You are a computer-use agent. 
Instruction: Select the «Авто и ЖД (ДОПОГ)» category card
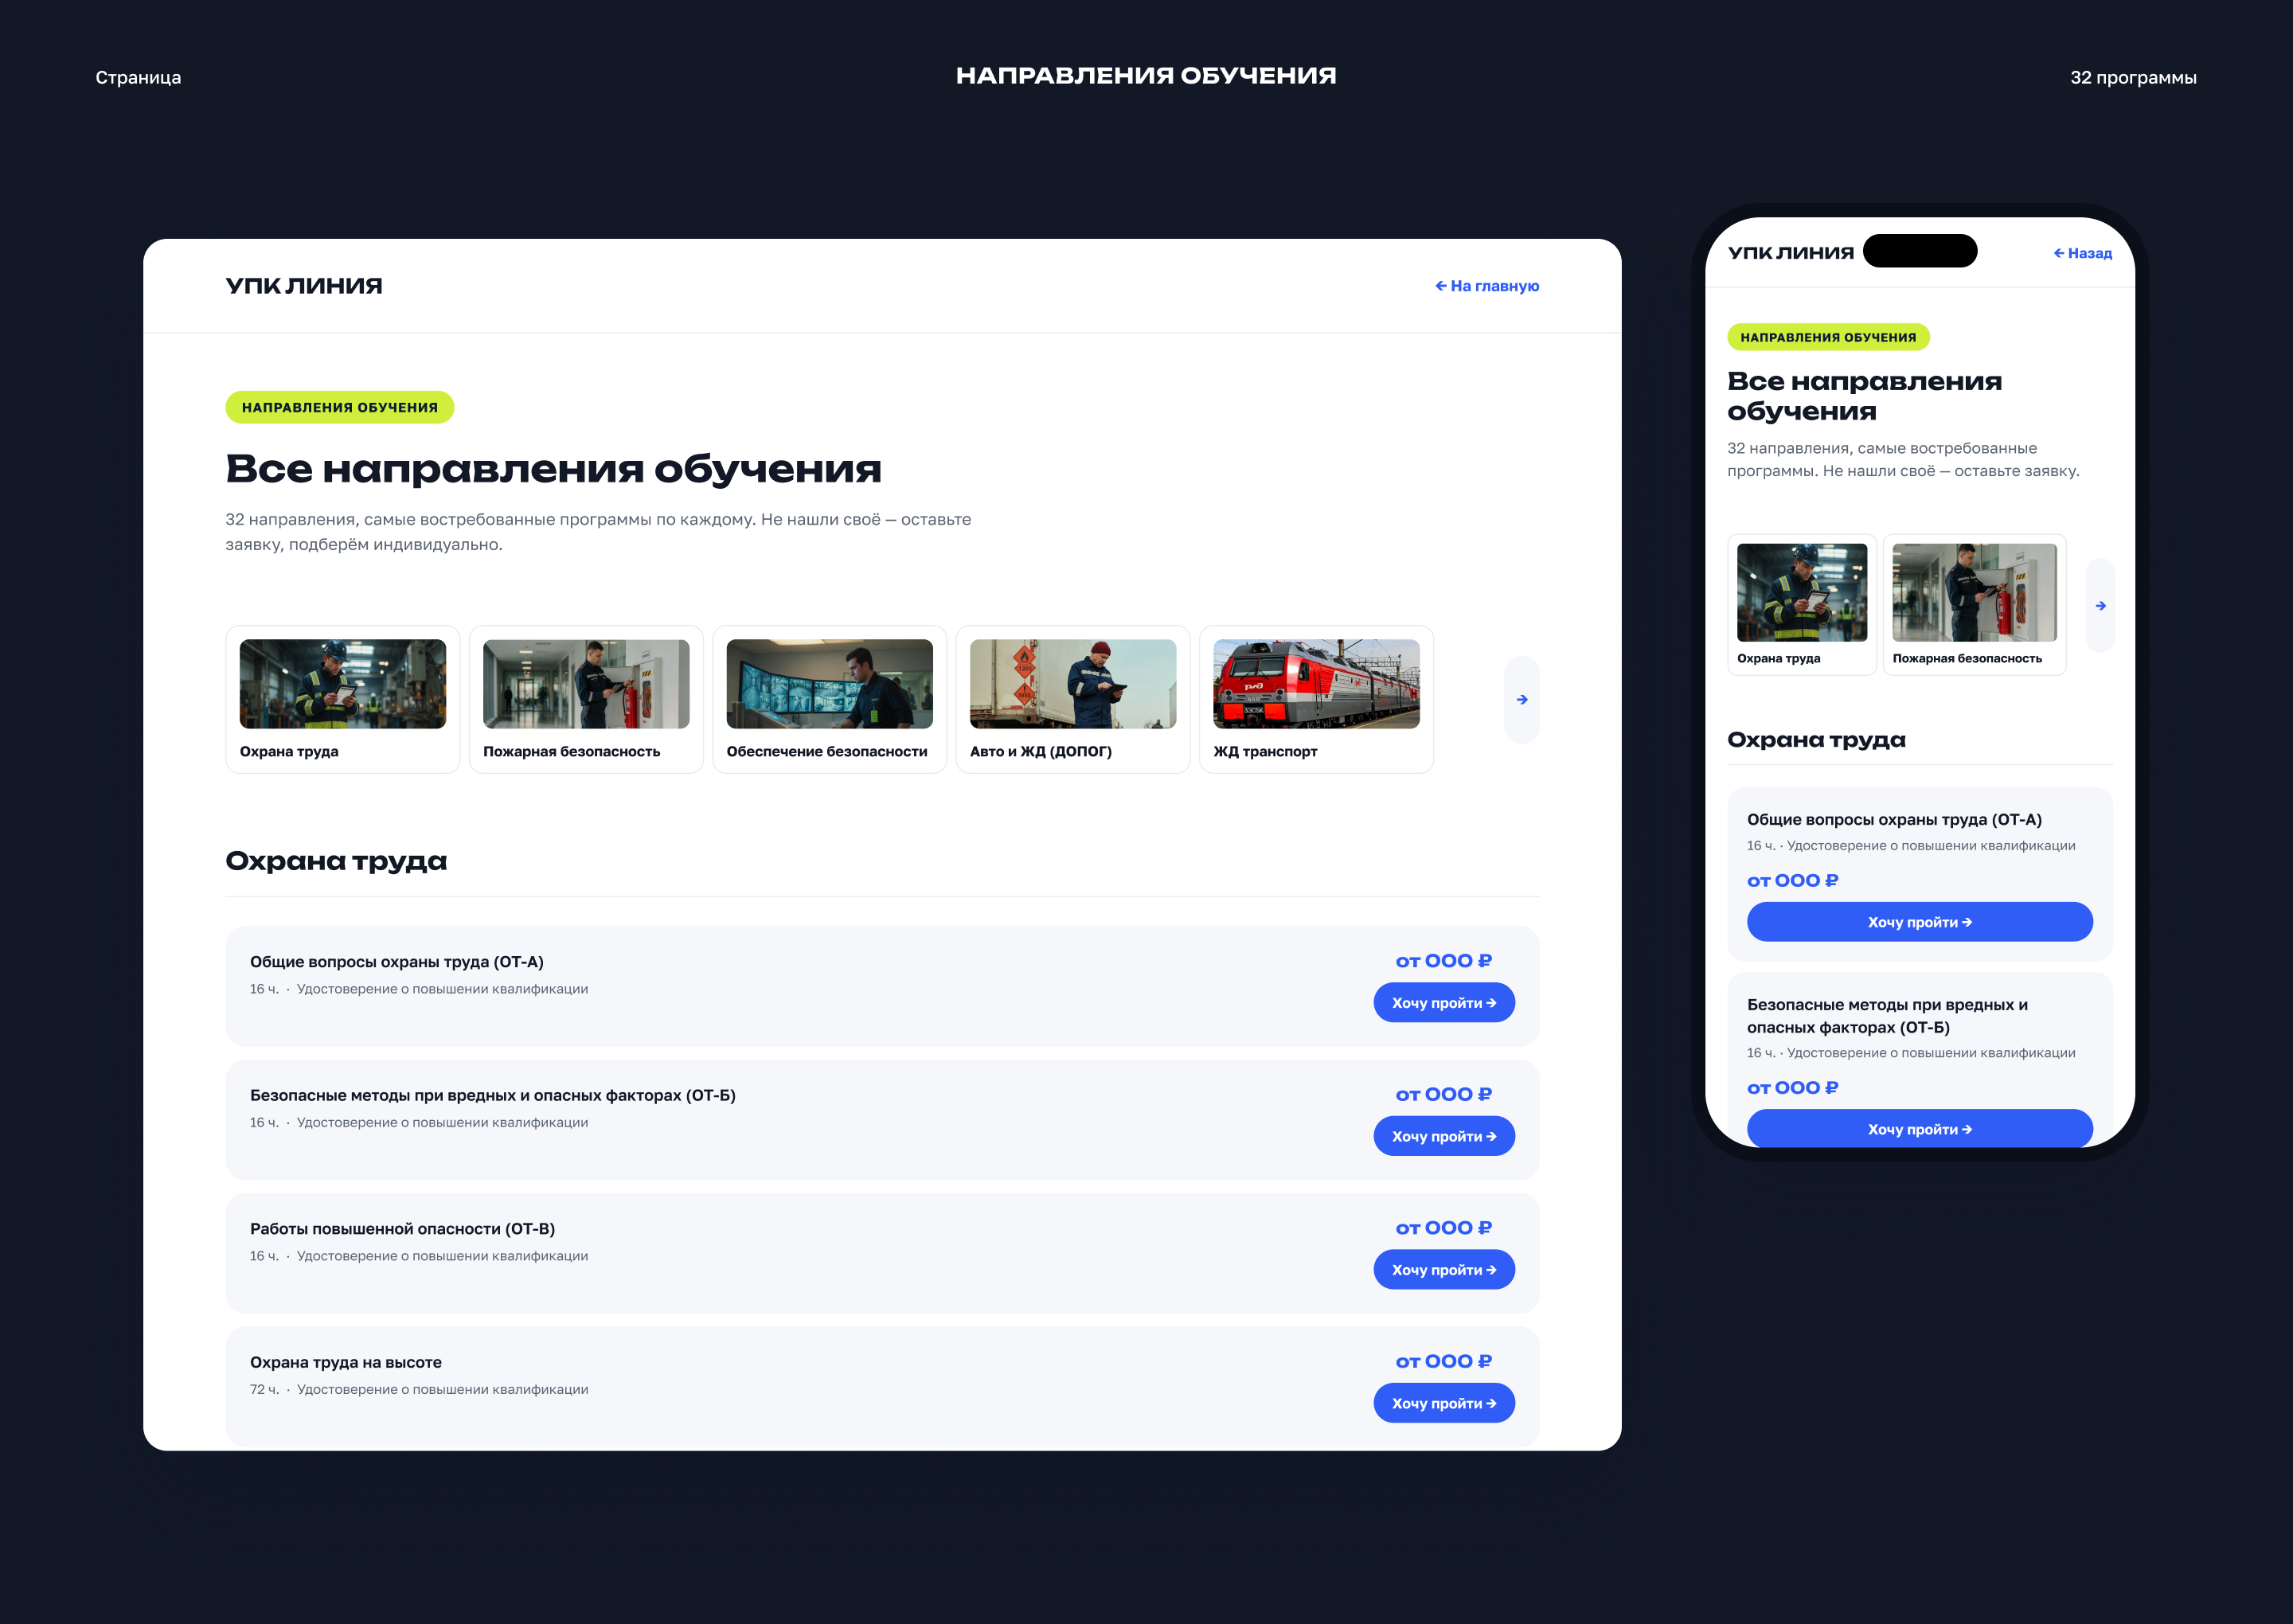point(1073,699)
